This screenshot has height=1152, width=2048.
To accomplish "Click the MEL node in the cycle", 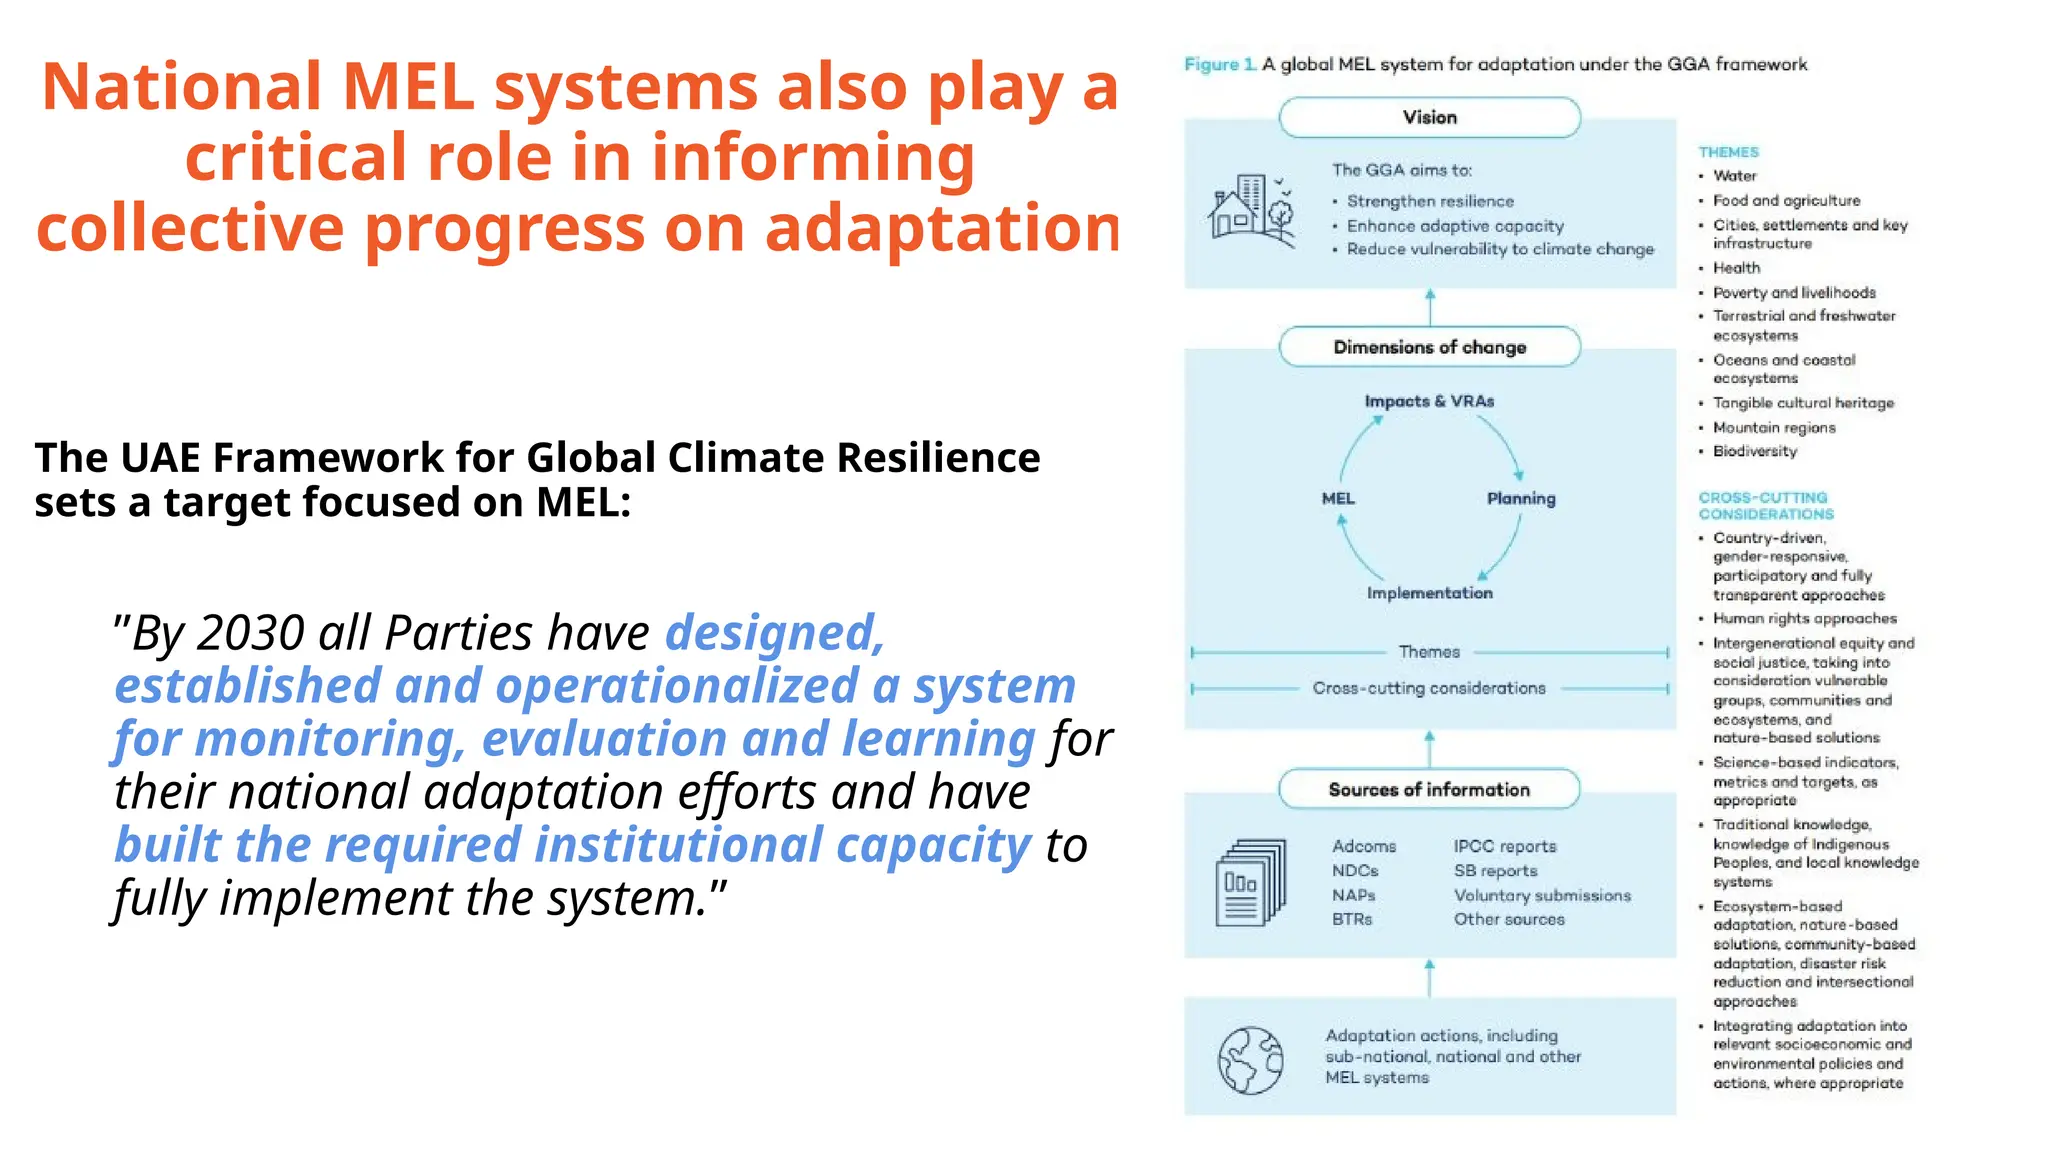I will tap(1338, 498).
